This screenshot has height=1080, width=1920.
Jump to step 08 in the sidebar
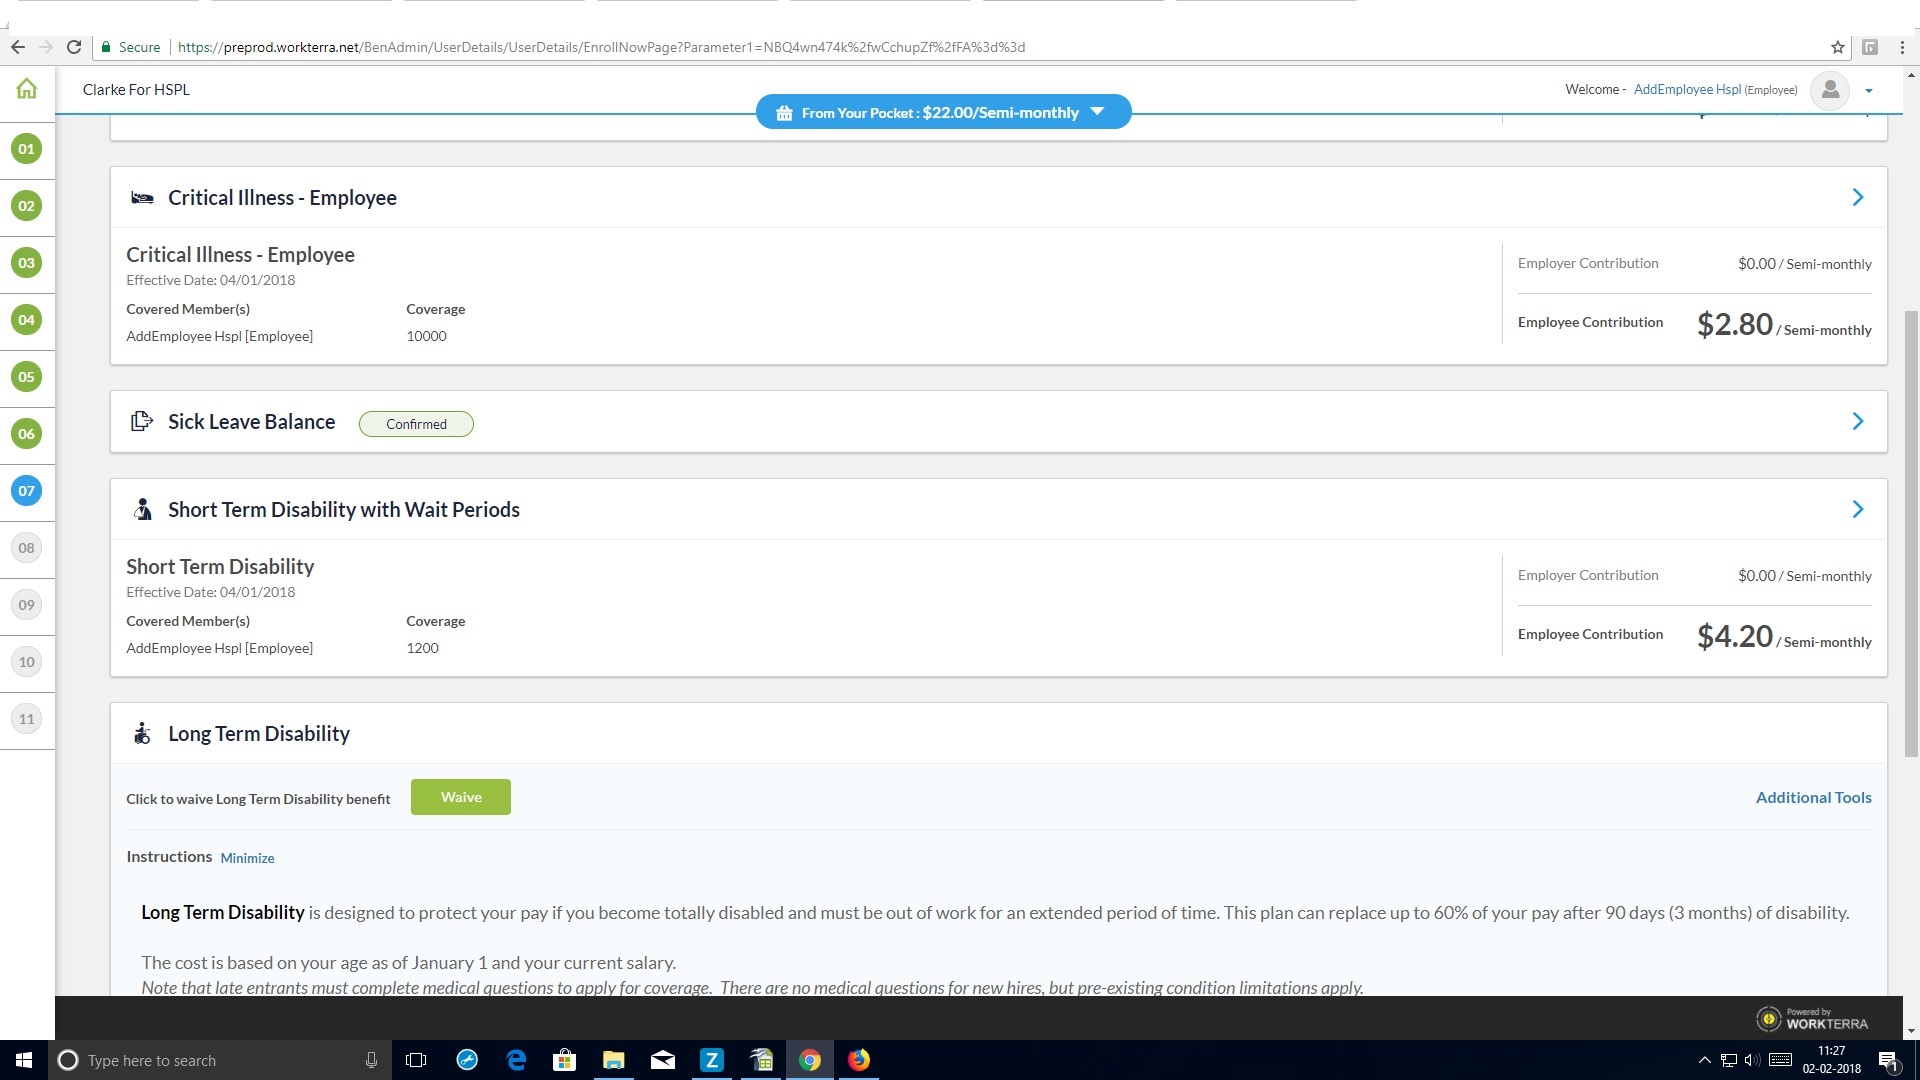[x=26, y=548]
